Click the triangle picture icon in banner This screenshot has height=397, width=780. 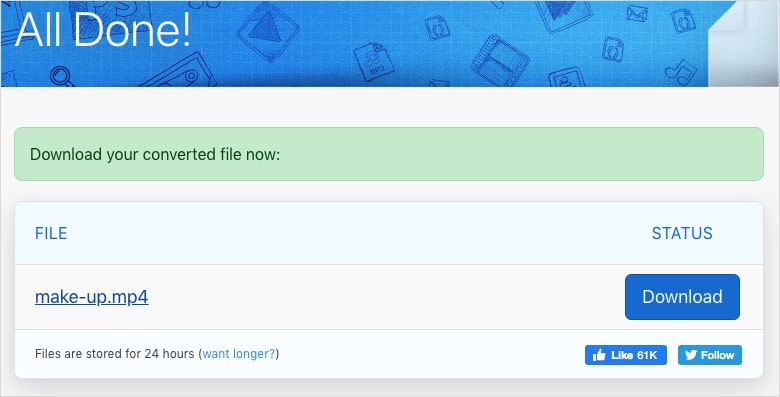point(268,31)
